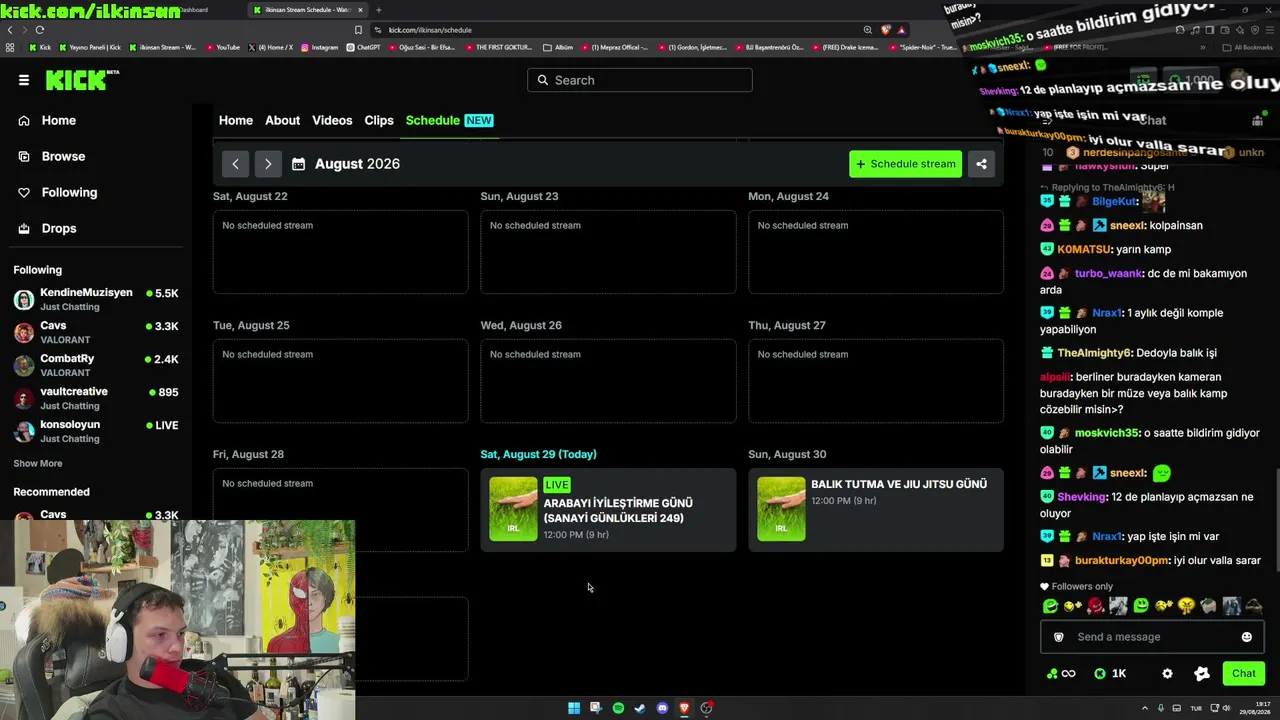Open Brave browser from the taskbar

click(684, 708)
